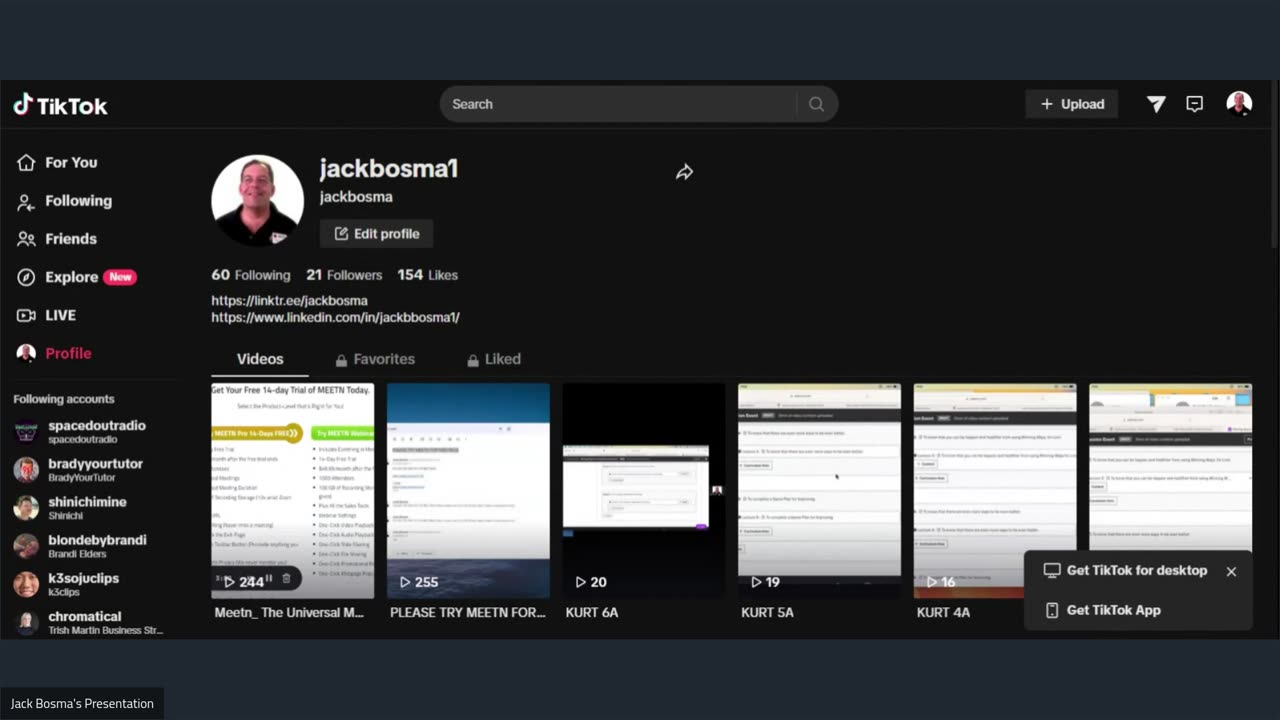Click the Profile avatar icon in sidebar
1280x720 pixels.
(x=26, y=353)
